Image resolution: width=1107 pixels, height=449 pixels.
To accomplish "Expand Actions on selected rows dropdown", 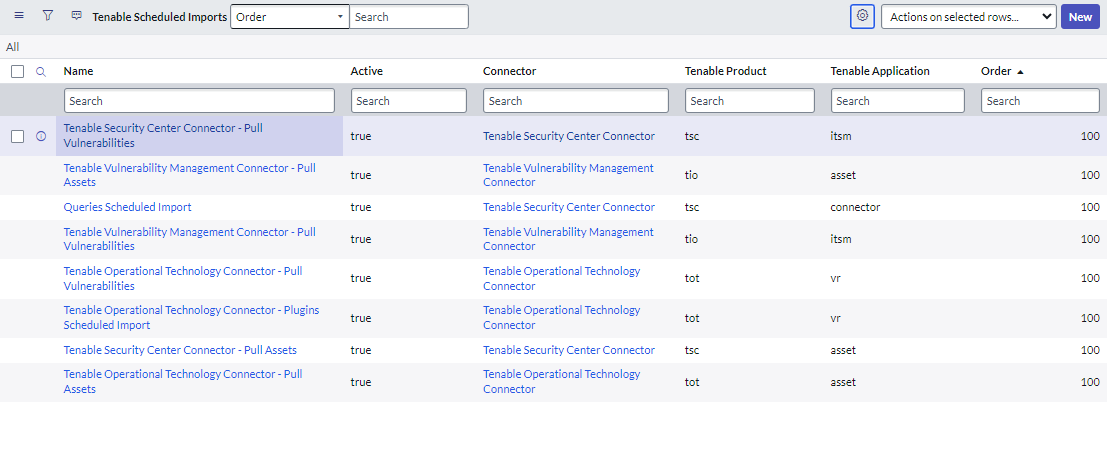I will click(968, 17).
